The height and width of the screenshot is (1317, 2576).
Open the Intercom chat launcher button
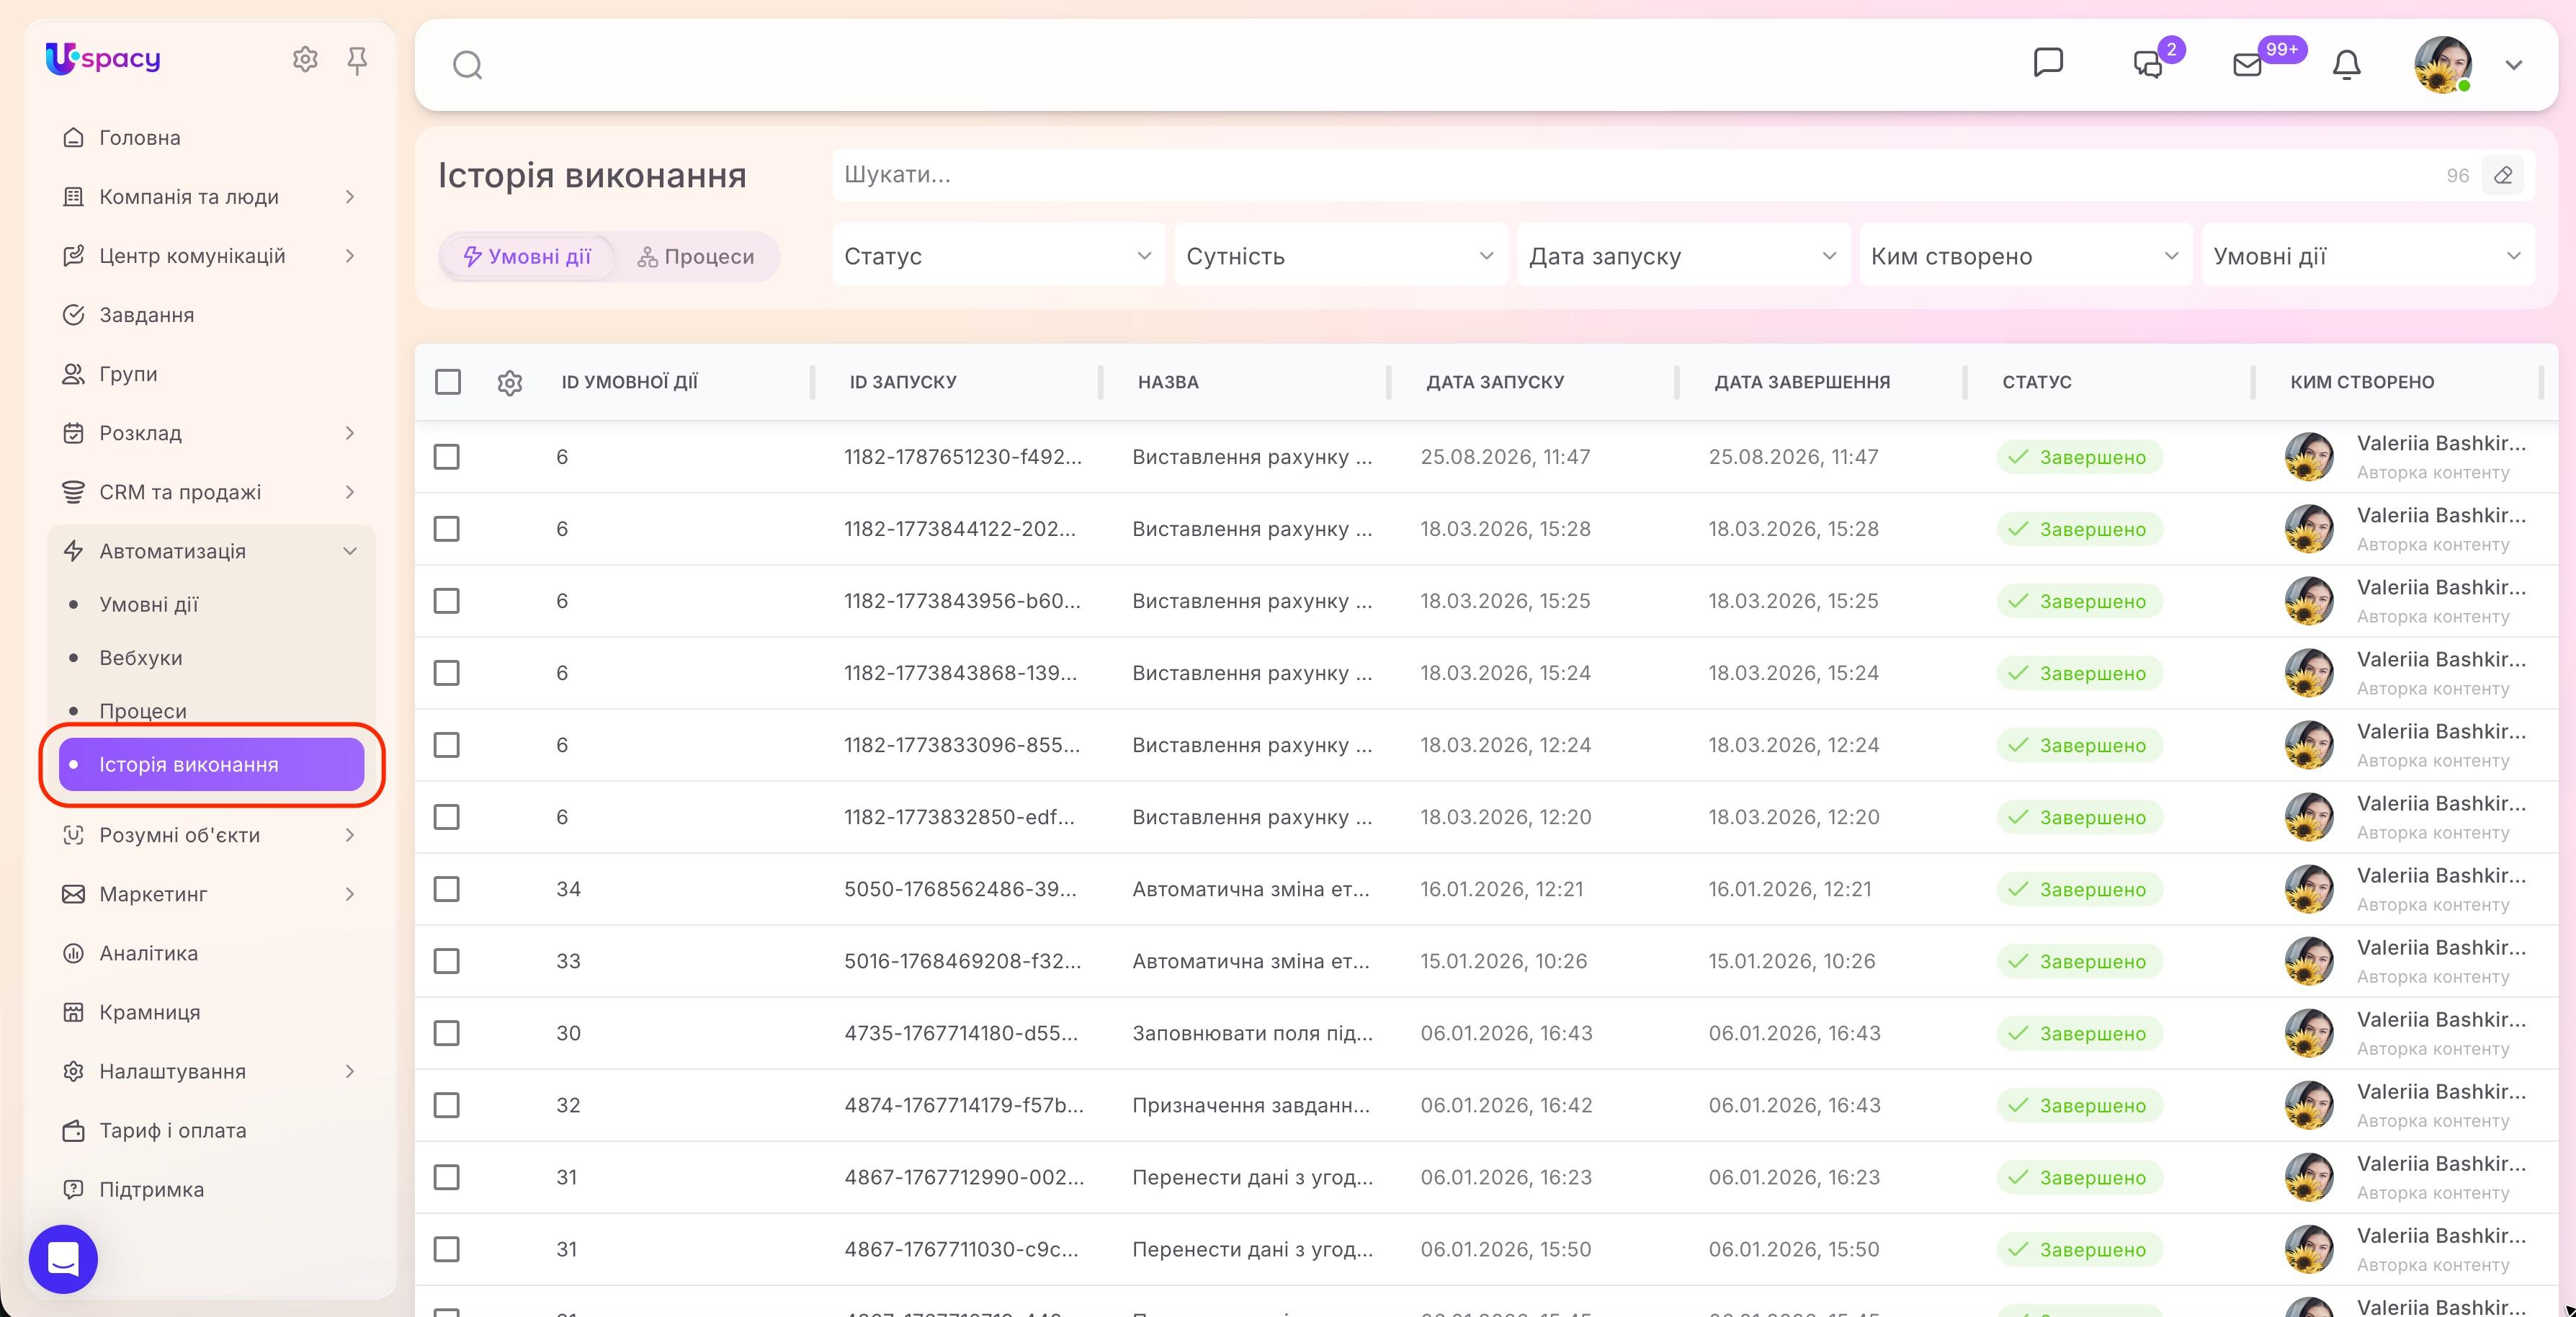click(x=63, y=1258)
